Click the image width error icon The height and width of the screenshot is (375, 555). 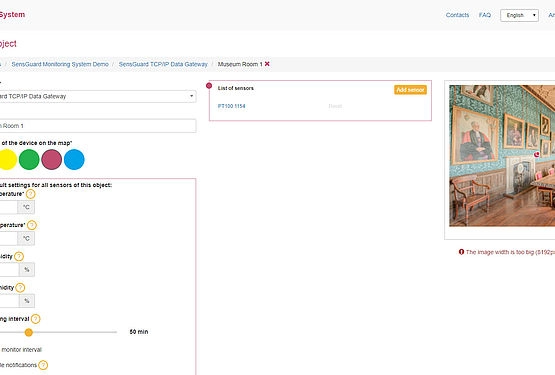(x=461, y=252)
